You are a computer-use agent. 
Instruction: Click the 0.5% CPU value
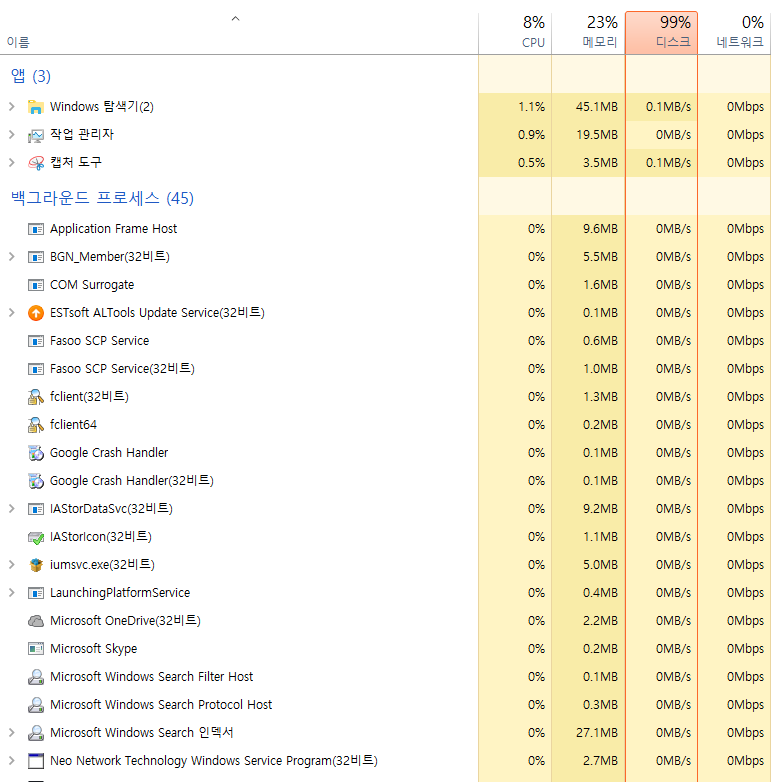(x=531, y=163)
